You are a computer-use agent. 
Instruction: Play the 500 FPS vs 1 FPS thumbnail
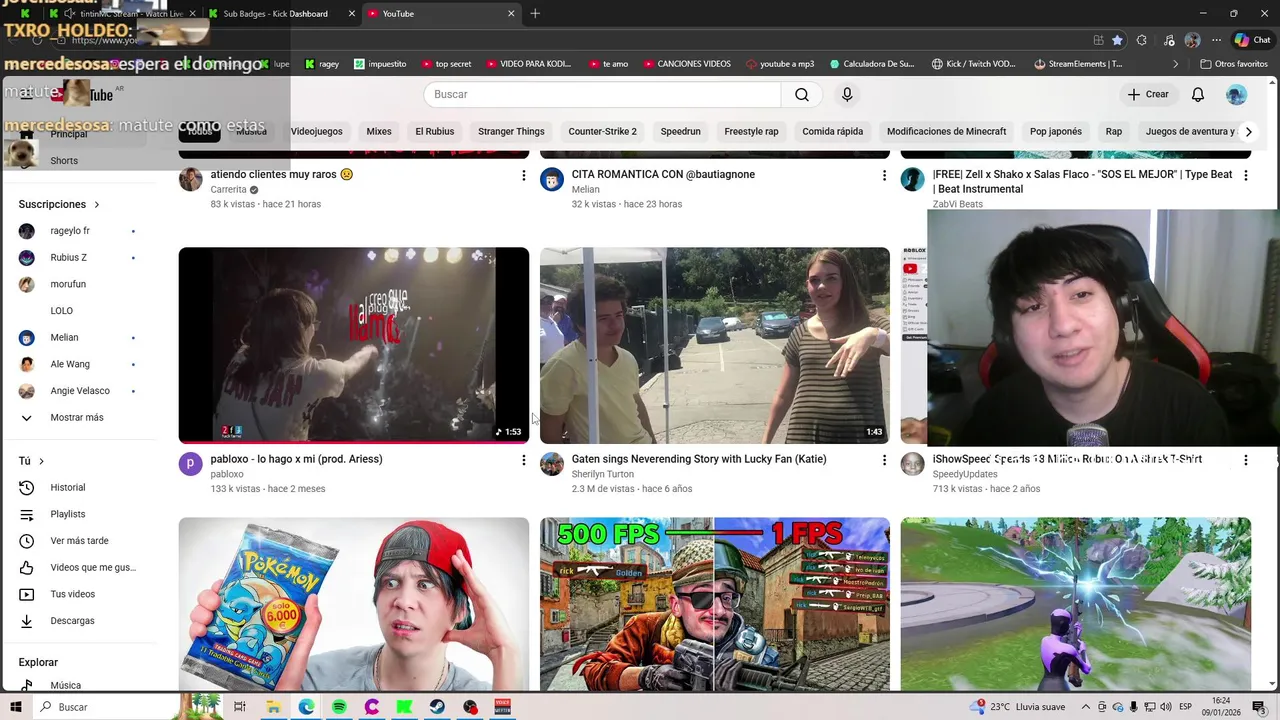pyautogui.click(x=715, y=604)
